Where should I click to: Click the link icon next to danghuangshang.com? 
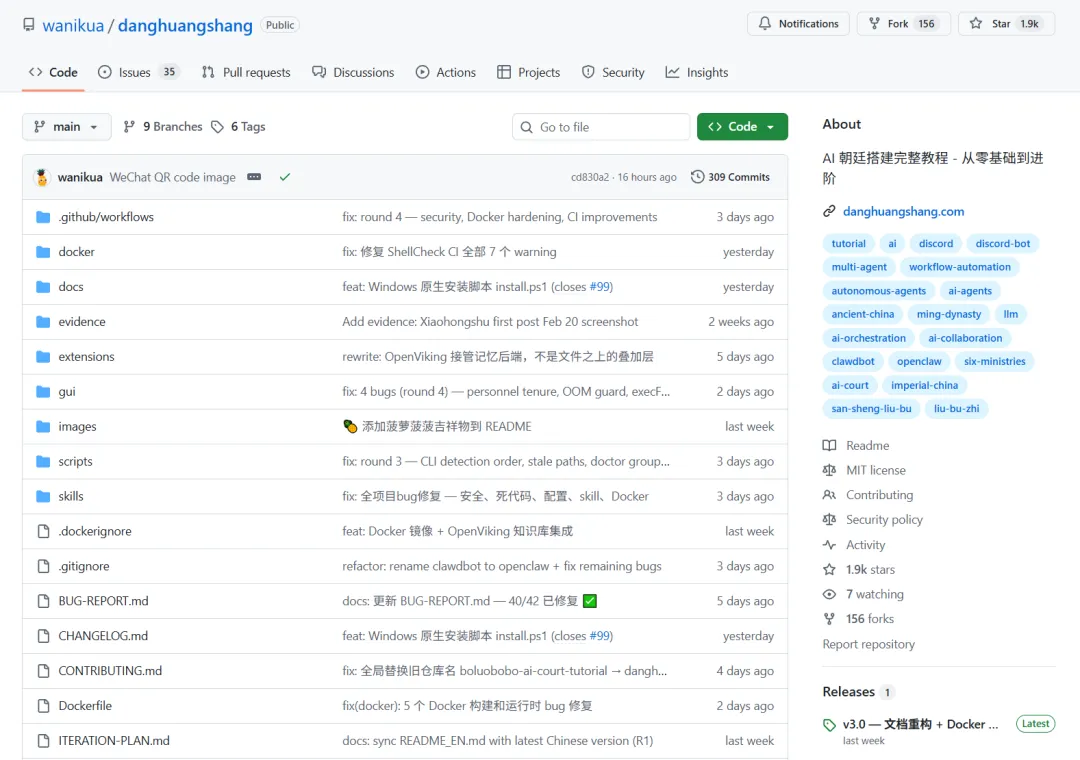829,212
